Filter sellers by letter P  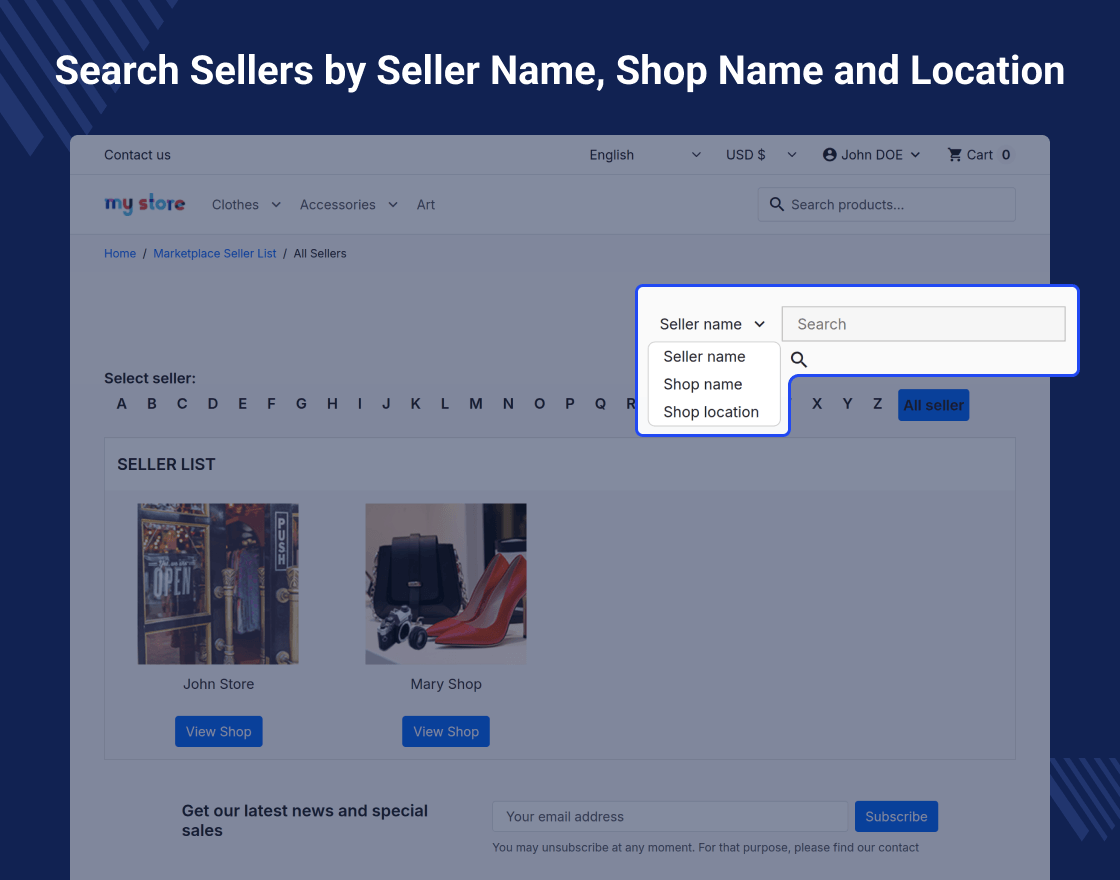pyautogui.click(x=570, y=404)
